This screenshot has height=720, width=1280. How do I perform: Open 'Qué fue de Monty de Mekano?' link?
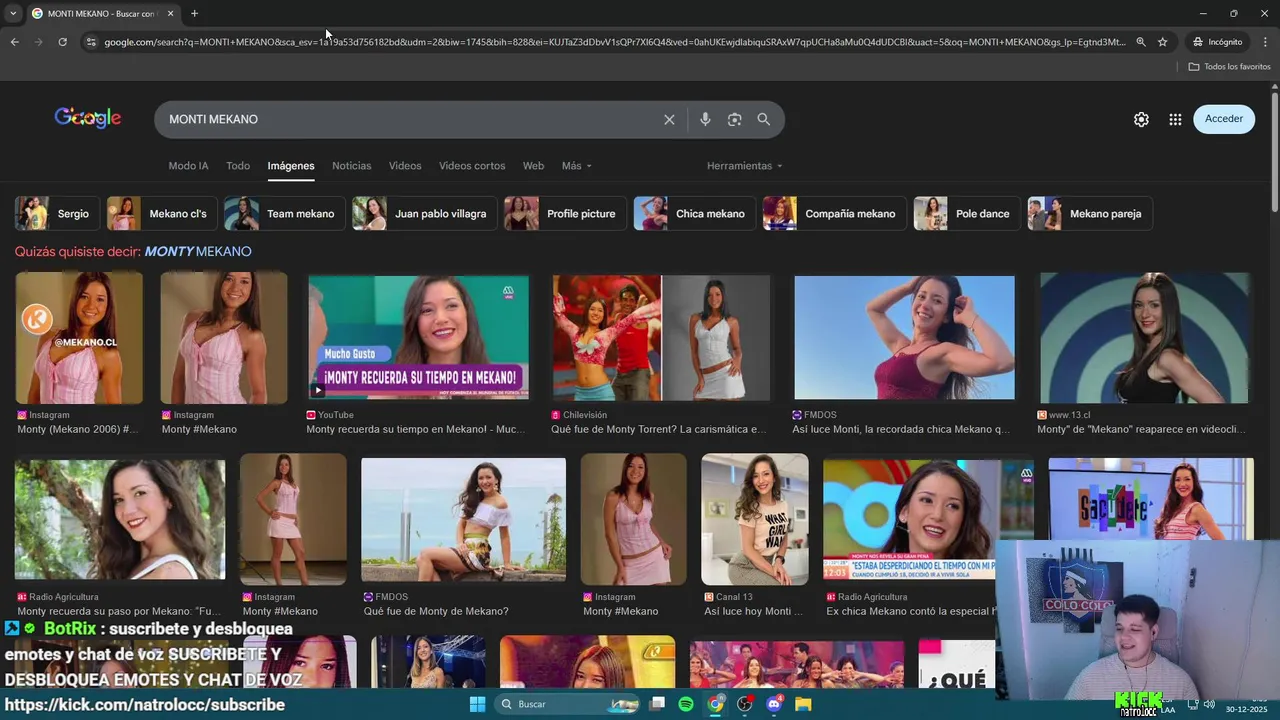pos(436,611)
